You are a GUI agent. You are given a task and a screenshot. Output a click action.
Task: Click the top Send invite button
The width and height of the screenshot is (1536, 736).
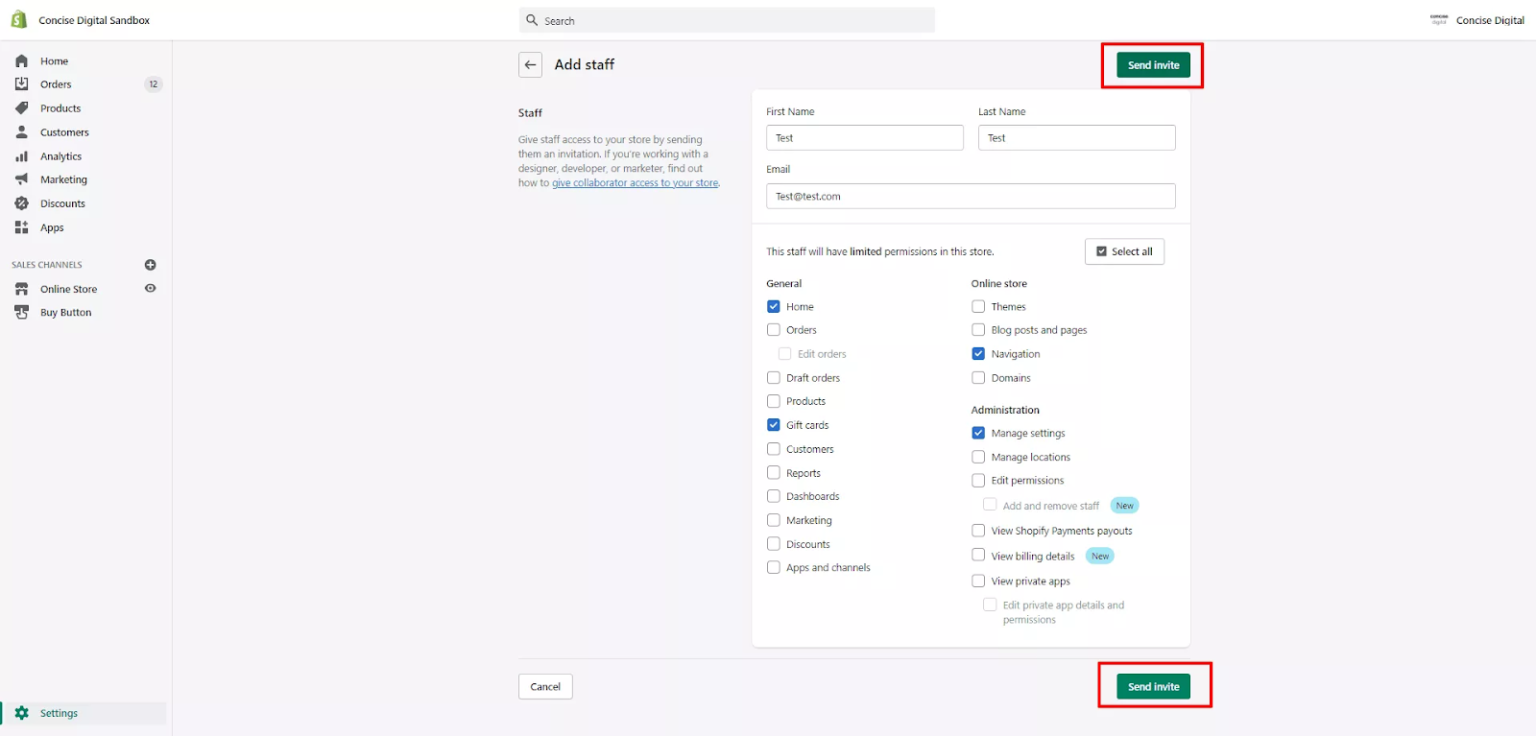1152,64
